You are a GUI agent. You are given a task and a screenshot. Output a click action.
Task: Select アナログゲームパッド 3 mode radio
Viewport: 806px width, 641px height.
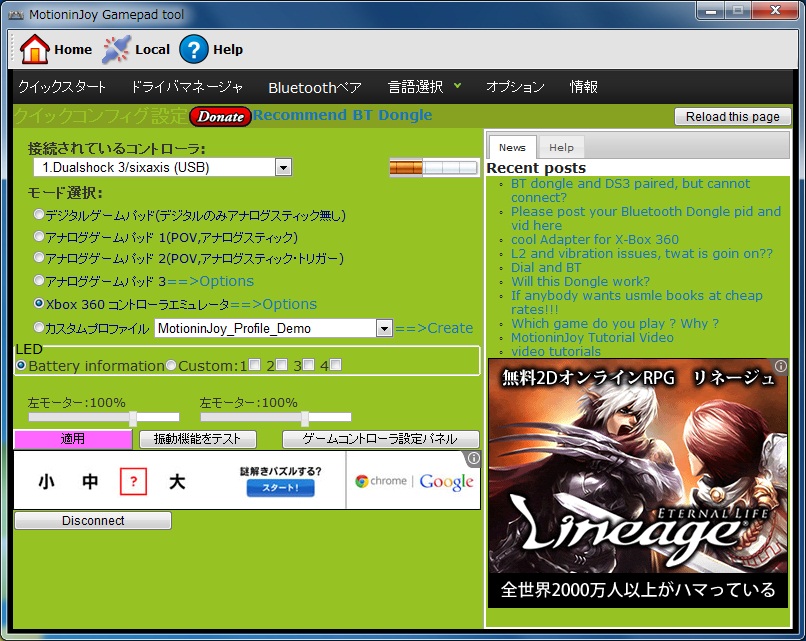tap(39, 280)
